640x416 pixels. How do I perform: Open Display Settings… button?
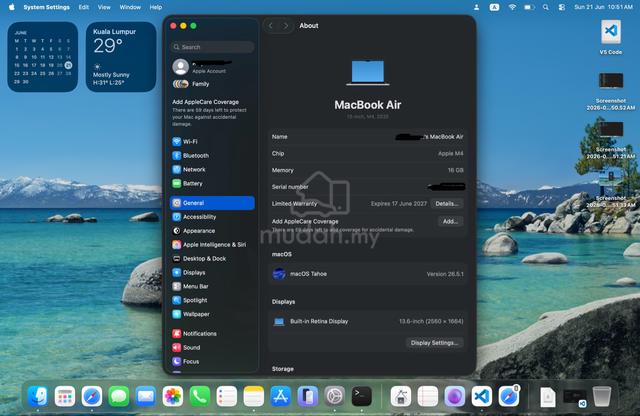[434, 343]
